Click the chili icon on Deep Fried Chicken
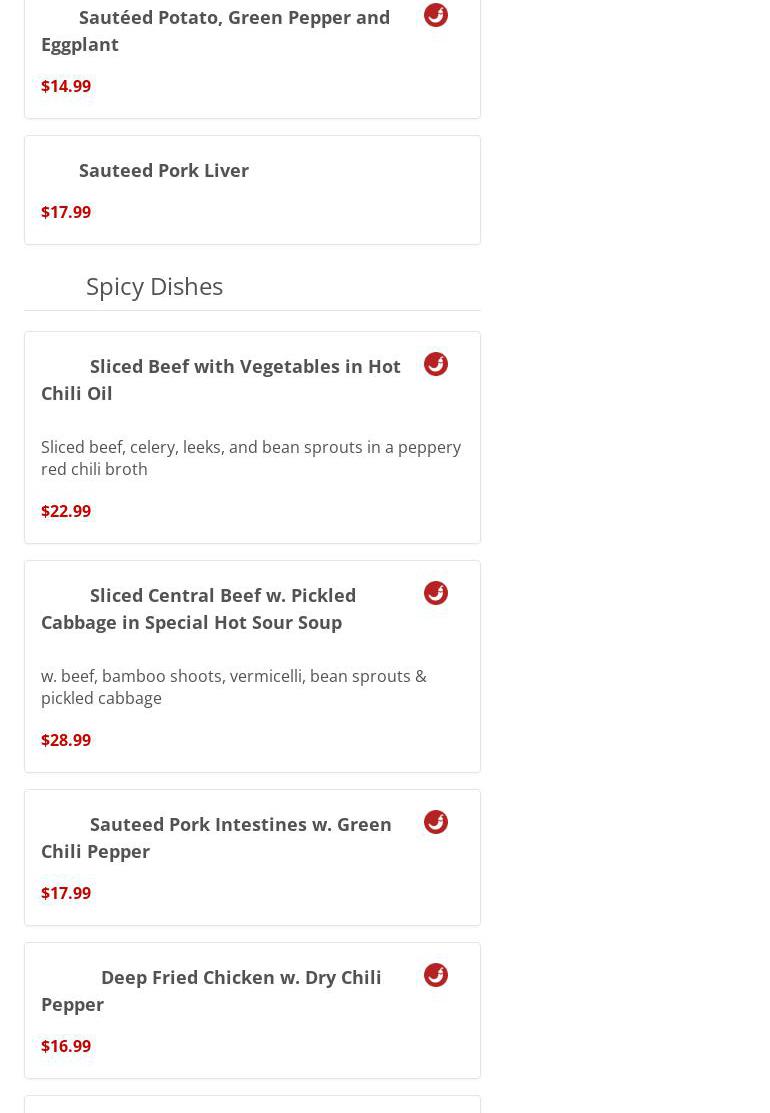Image resolution: width=770 pixels, height=1113 pixels. point(436,975)
